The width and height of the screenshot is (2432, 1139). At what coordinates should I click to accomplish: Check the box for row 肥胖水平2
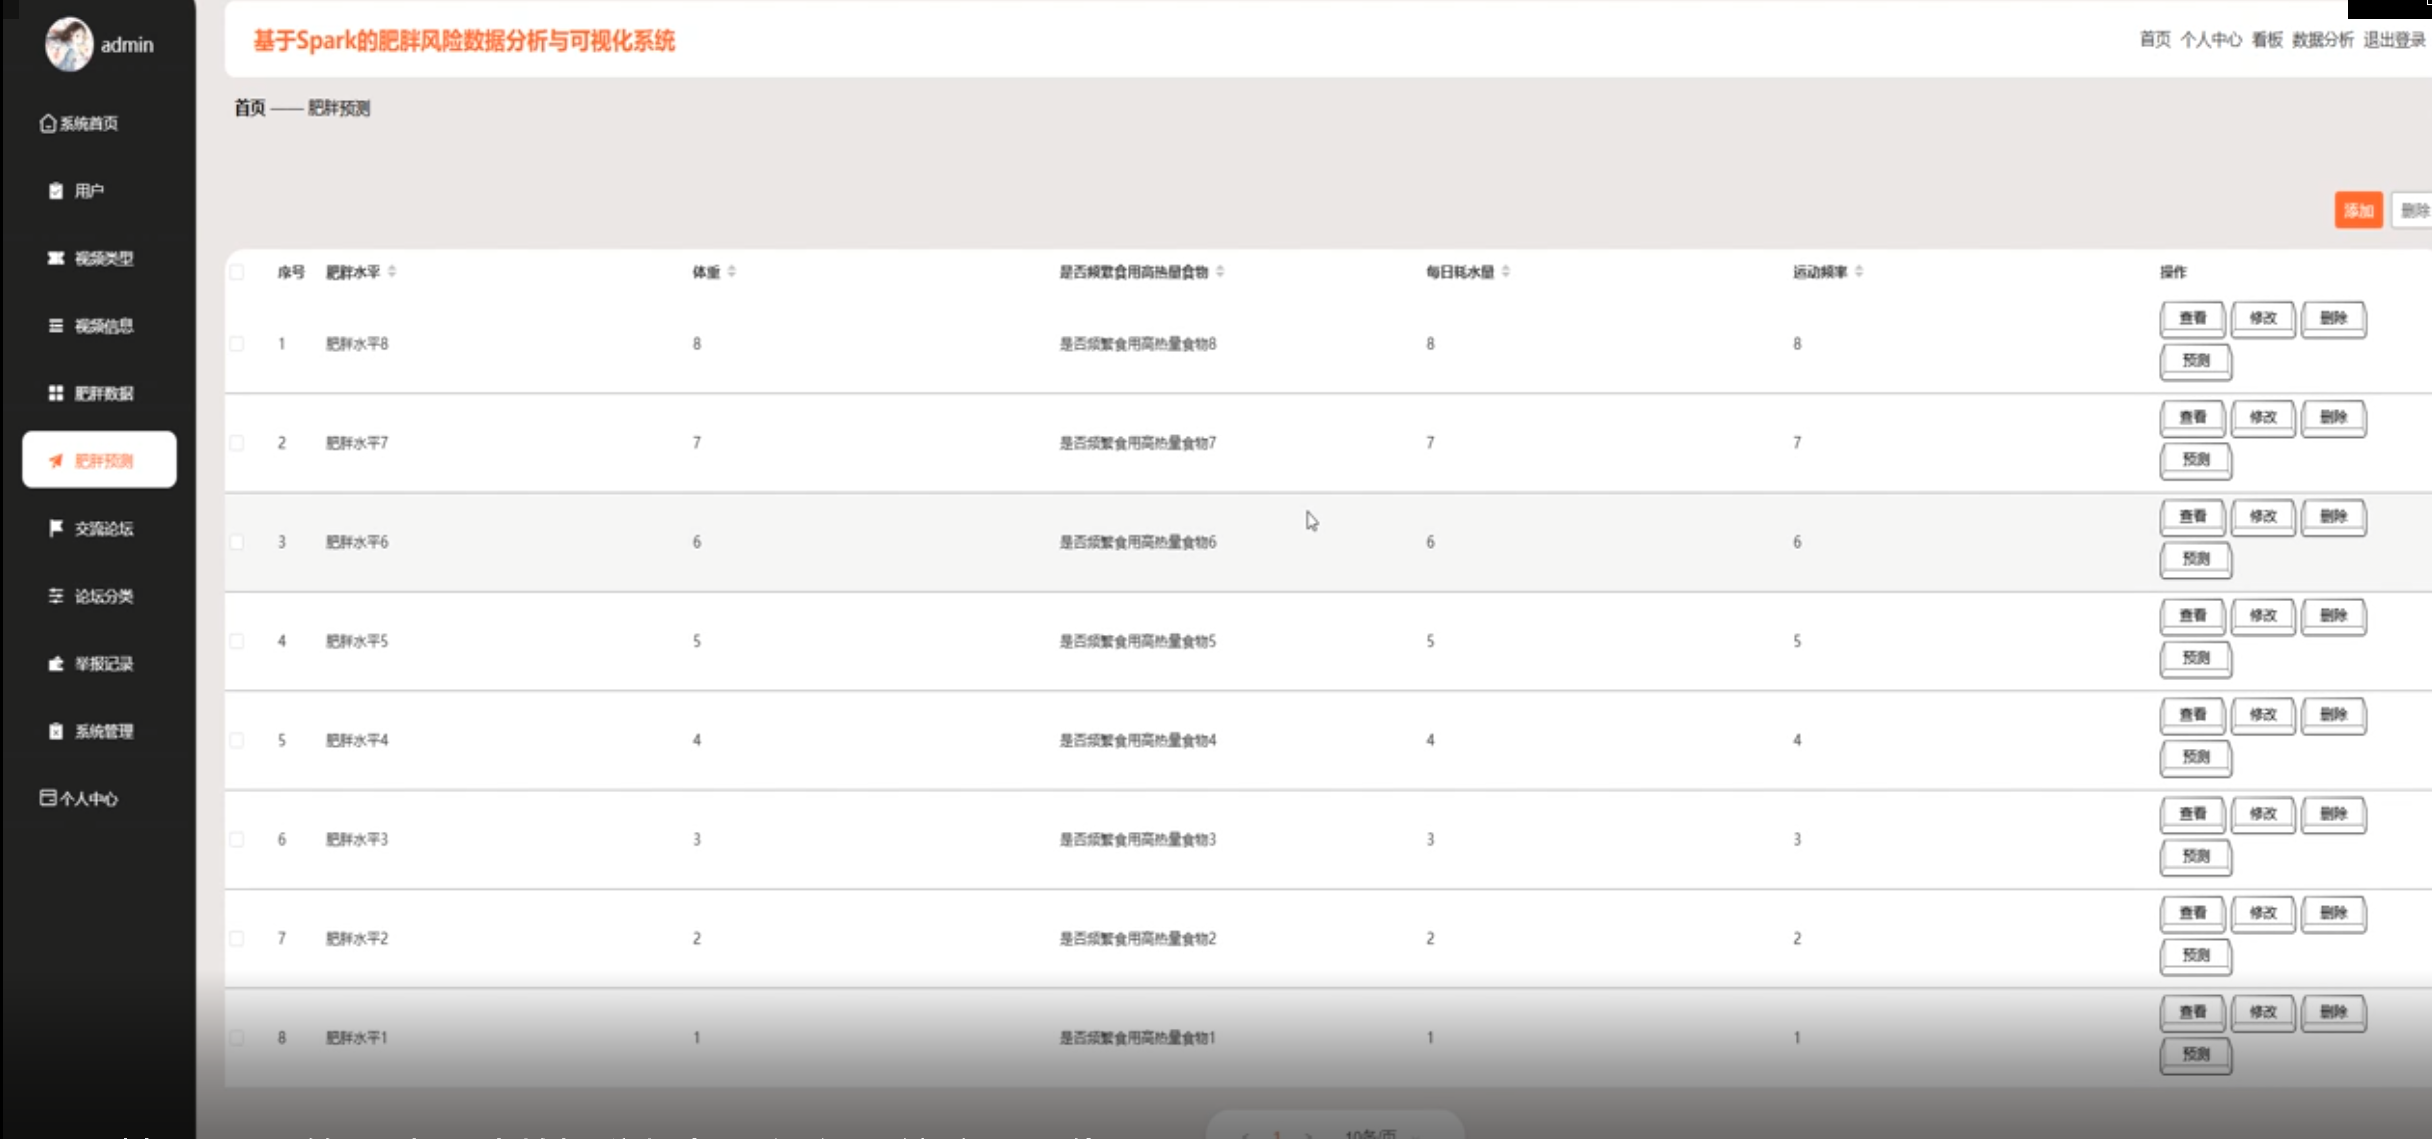(237, 938)
